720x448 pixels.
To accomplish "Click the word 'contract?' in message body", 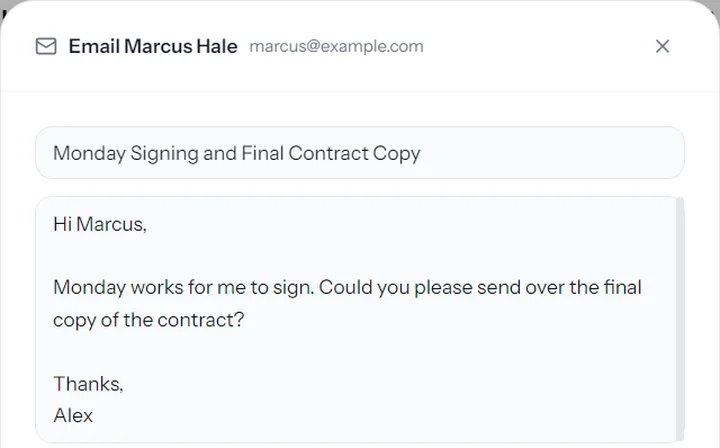I will pos(201,320).
